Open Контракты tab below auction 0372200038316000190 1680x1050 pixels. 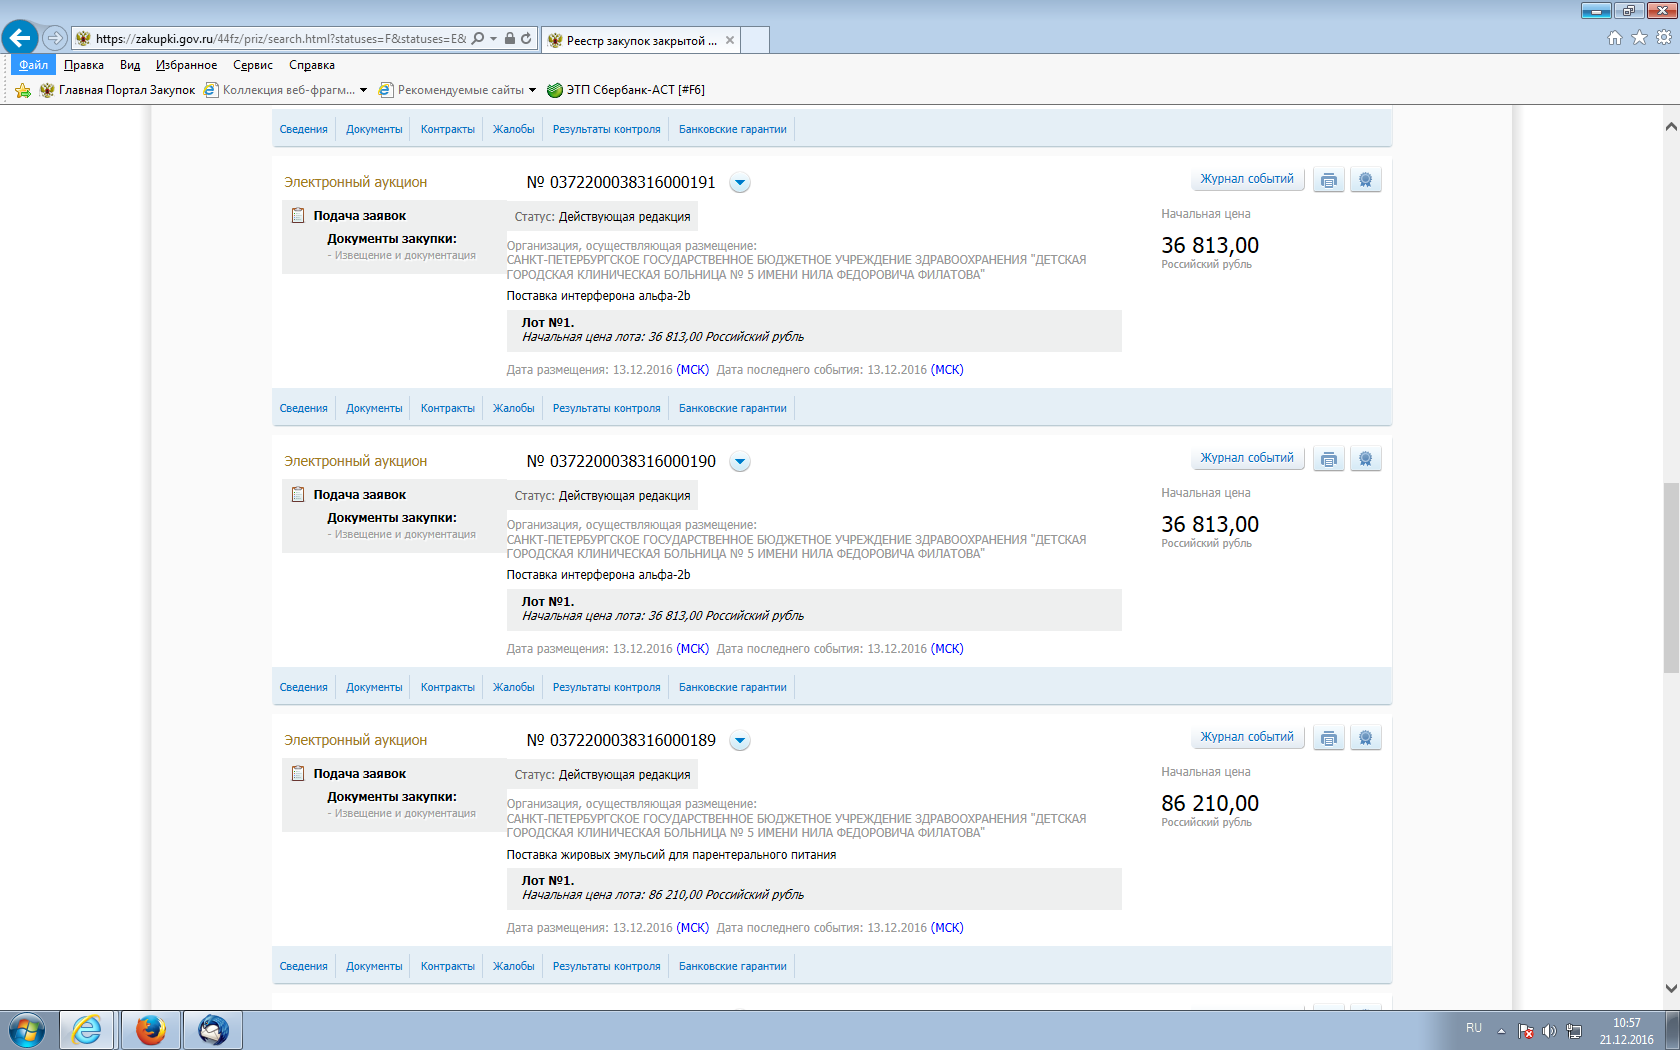coord(448,687)
